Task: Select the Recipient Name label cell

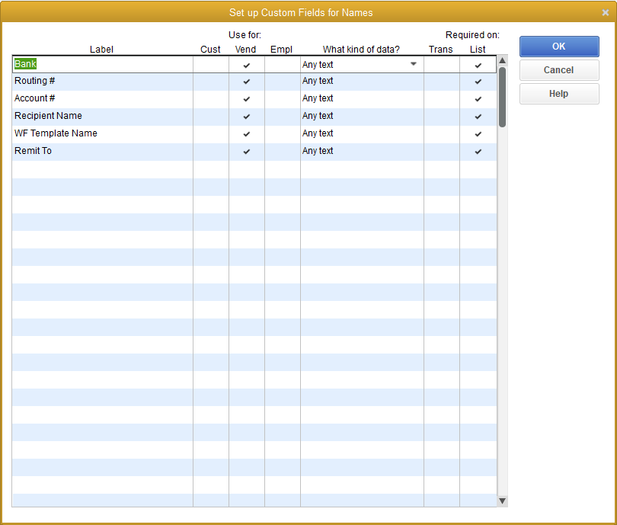Action: tap(102, 116)
